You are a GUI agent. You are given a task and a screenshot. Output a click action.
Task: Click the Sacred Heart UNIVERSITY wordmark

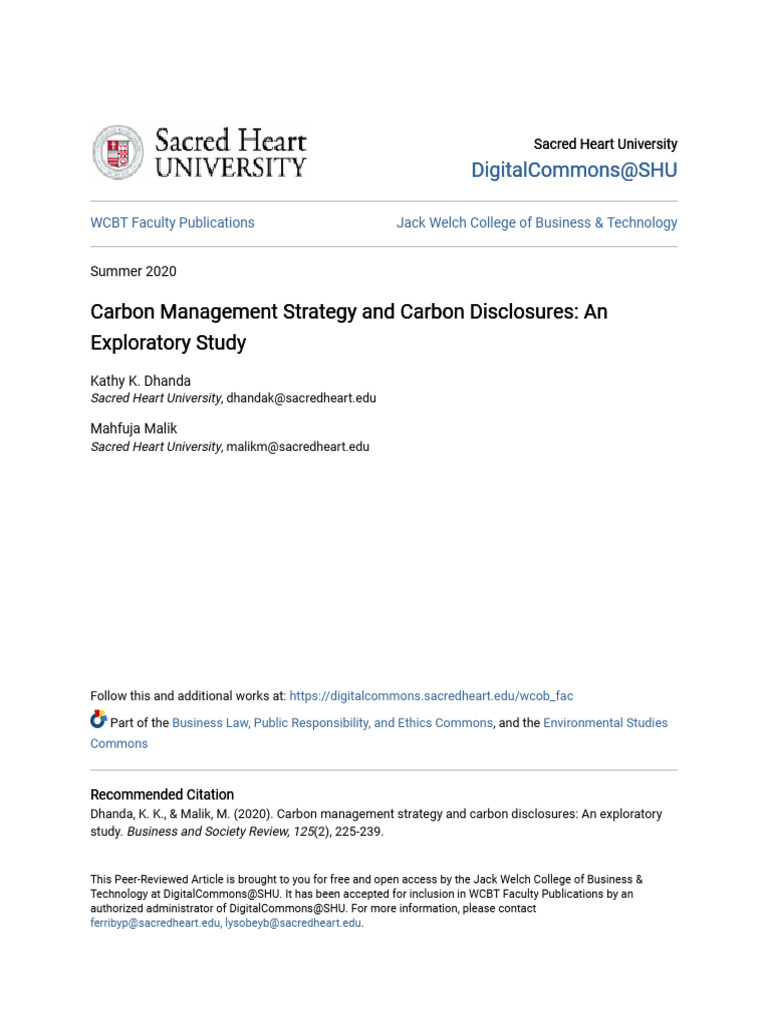click(x=231, y=153)
